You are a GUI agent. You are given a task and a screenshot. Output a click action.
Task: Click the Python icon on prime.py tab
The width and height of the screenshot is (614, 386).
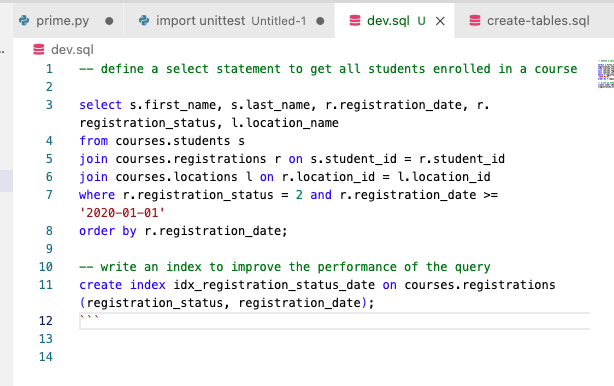click(x=24, y=20)
